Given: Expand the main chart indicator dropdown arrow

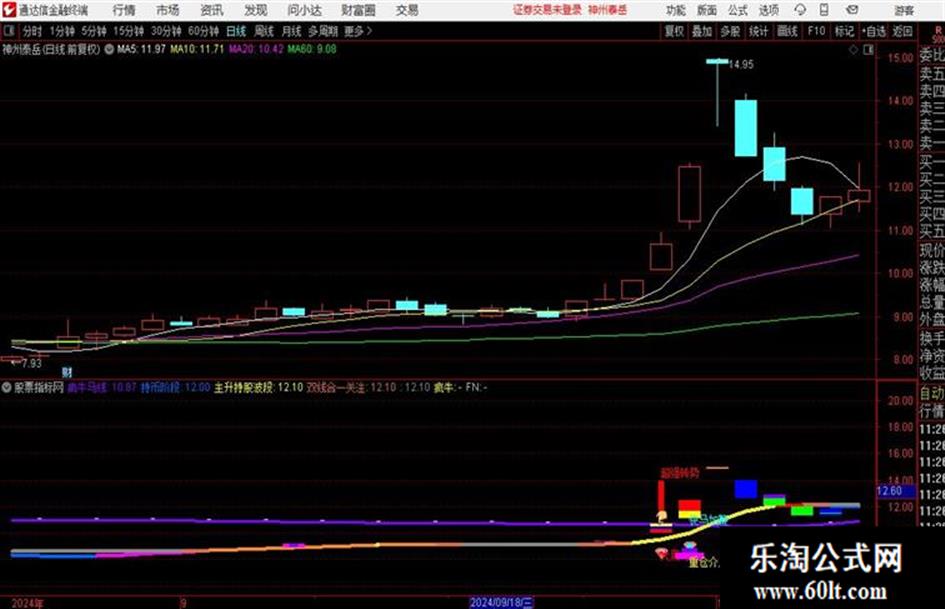Looking at the screenshot, I should point(109,49).
